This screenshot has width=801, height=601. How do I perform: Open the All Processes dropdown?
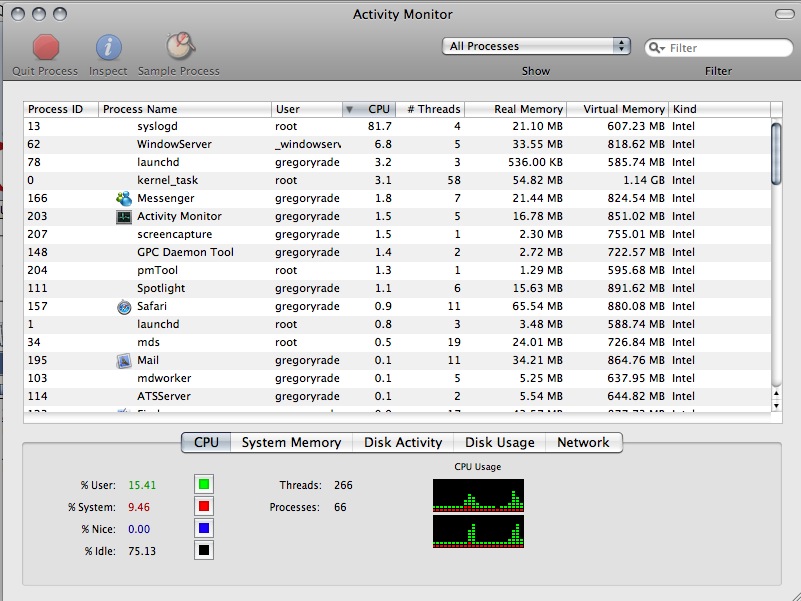click(x=536, y=46)
